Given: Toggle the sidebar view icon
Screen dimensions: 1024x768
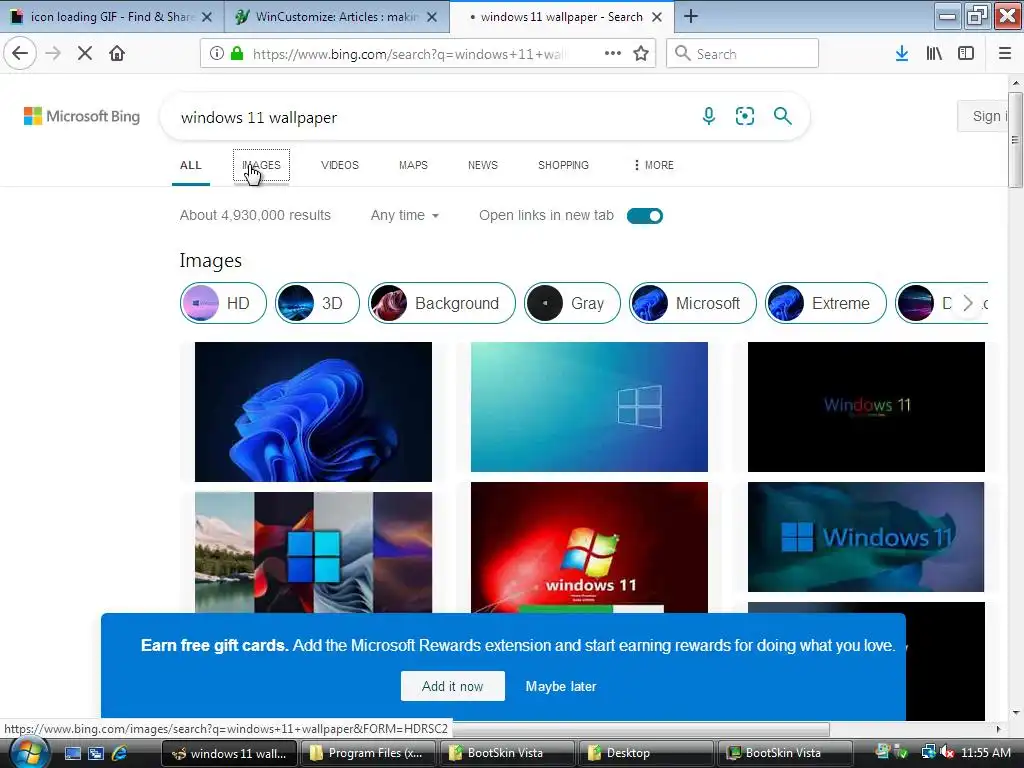Looking at the screenshot, I should (x=966, y=54).
